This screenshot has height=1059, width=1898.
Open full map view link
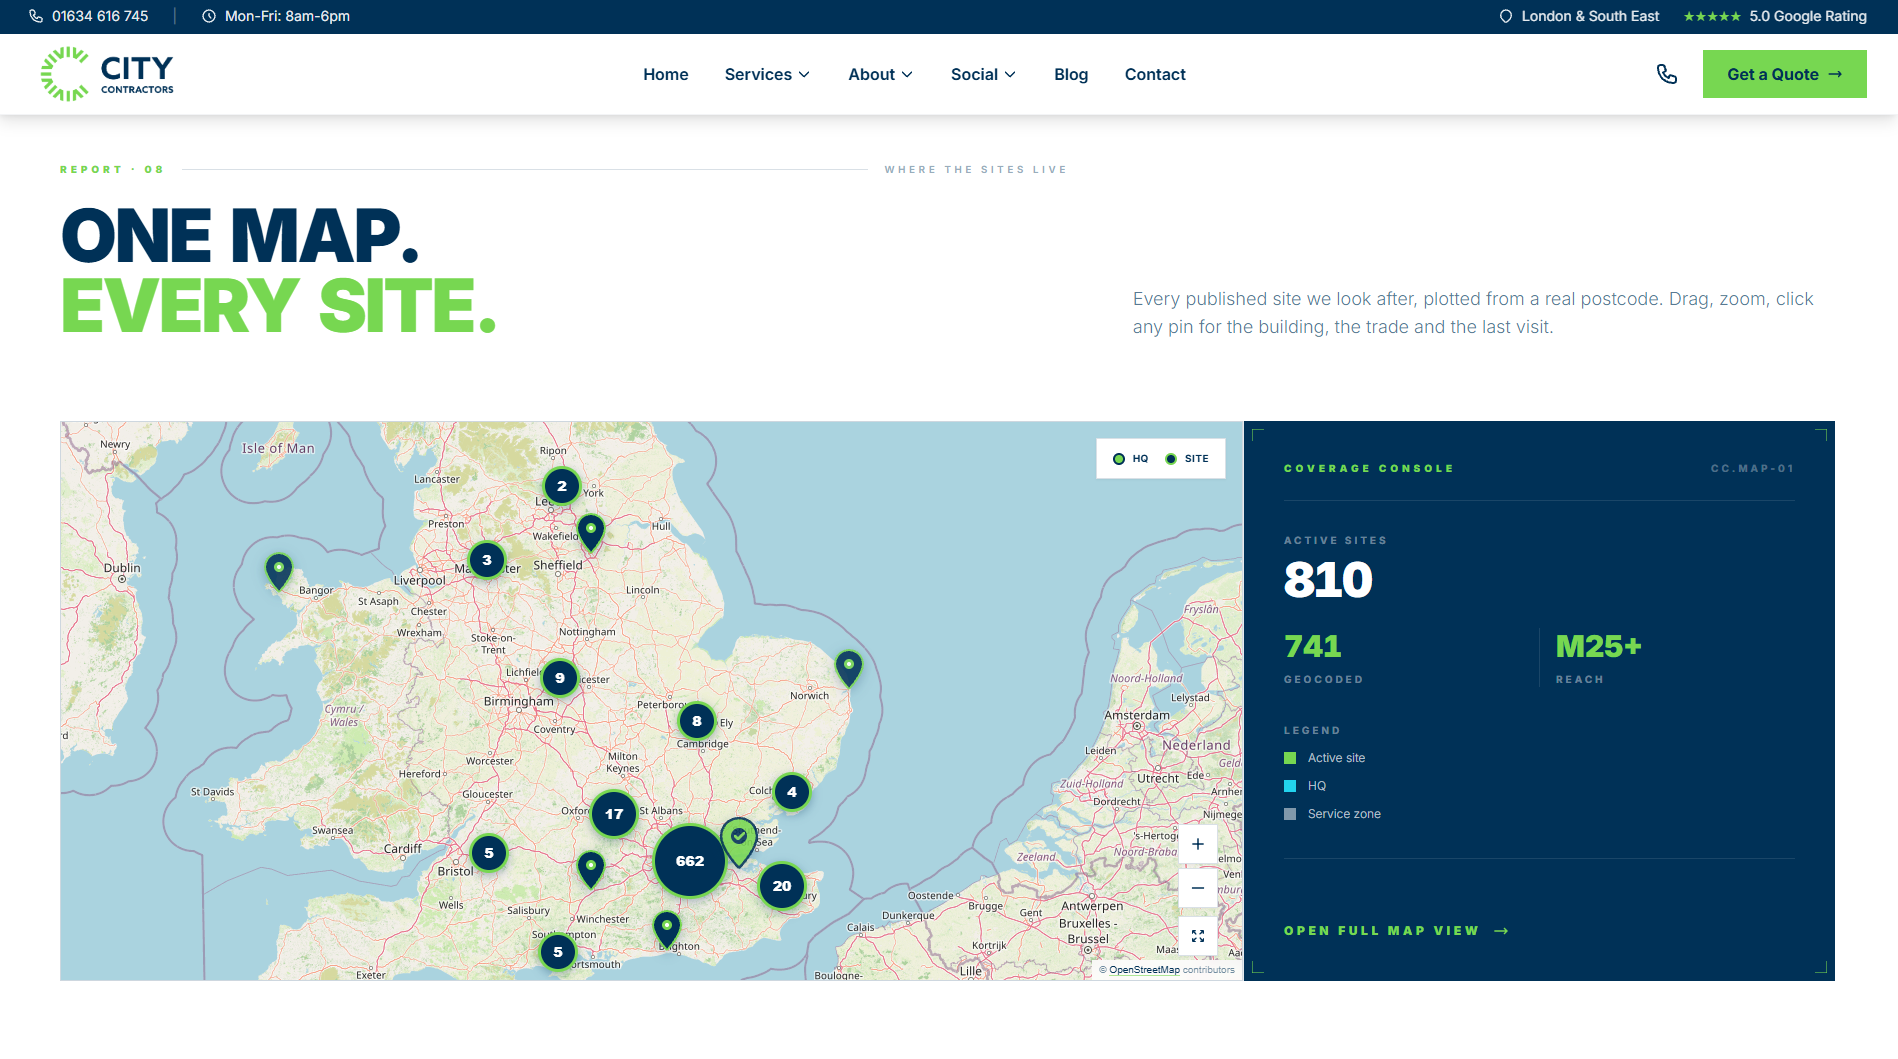coord(1396,931)
